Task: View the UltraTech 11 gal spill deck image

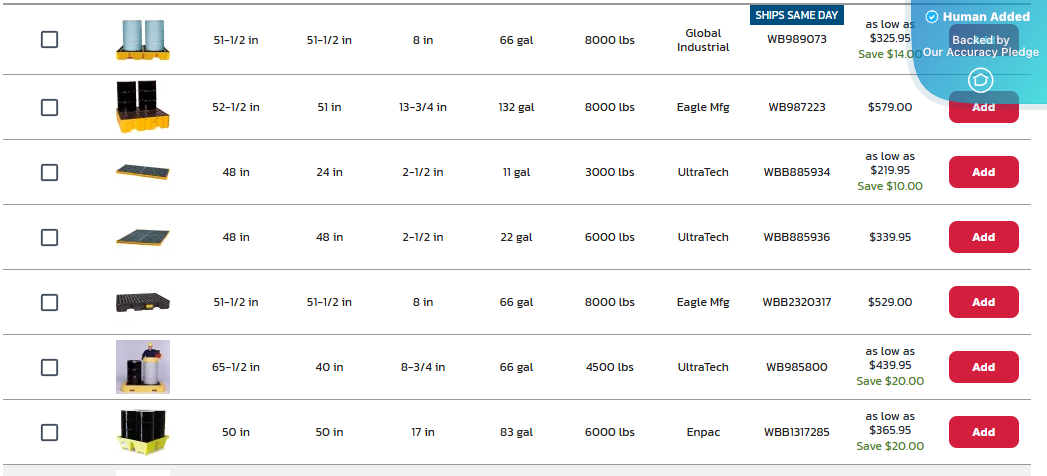Action: tap(143, 172)
